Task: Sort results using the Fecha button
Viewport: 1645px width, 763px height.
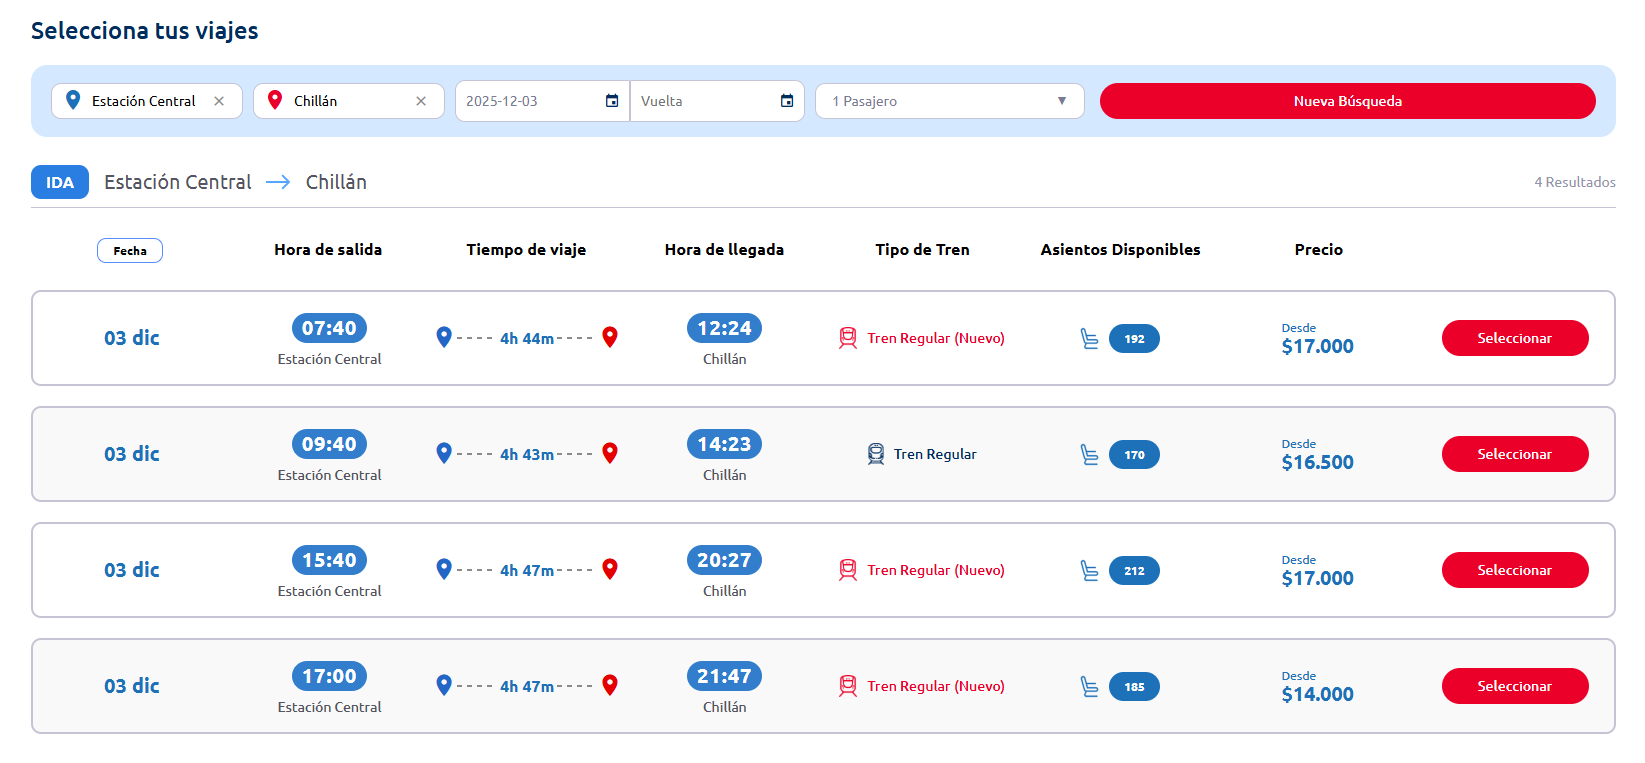Action: pyautogui.click(x=130, y=251)
